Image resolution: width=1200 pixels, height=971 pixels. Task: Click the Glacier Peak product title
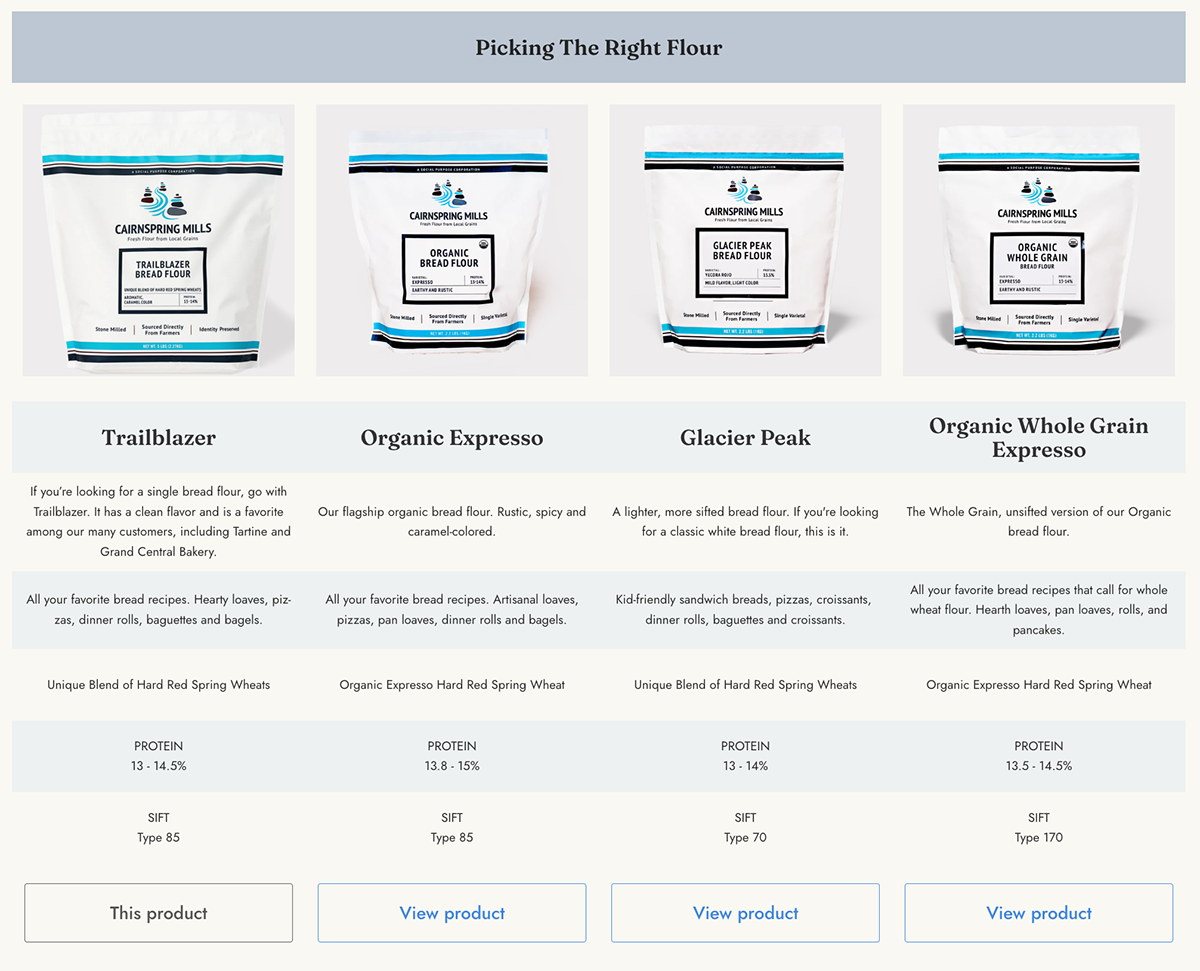click(745, 438)
